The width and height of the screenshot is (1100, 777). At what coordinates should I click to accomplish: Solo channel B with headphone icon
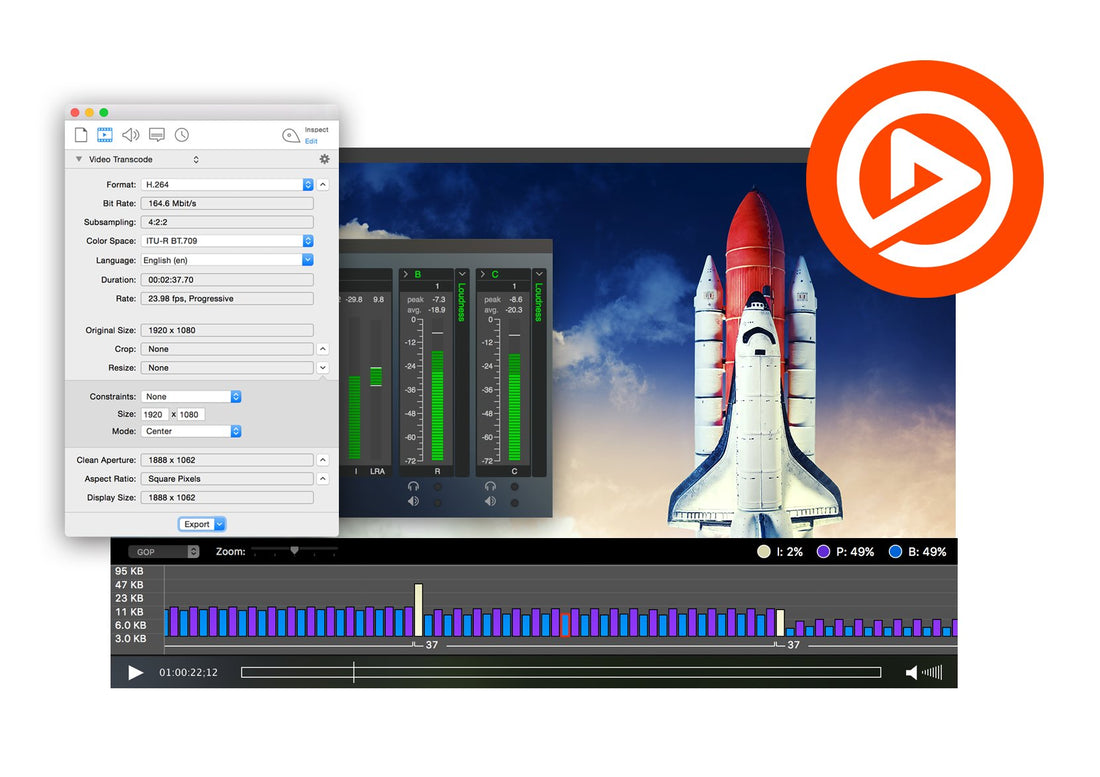pyautogui.click(x=413, y=487)
